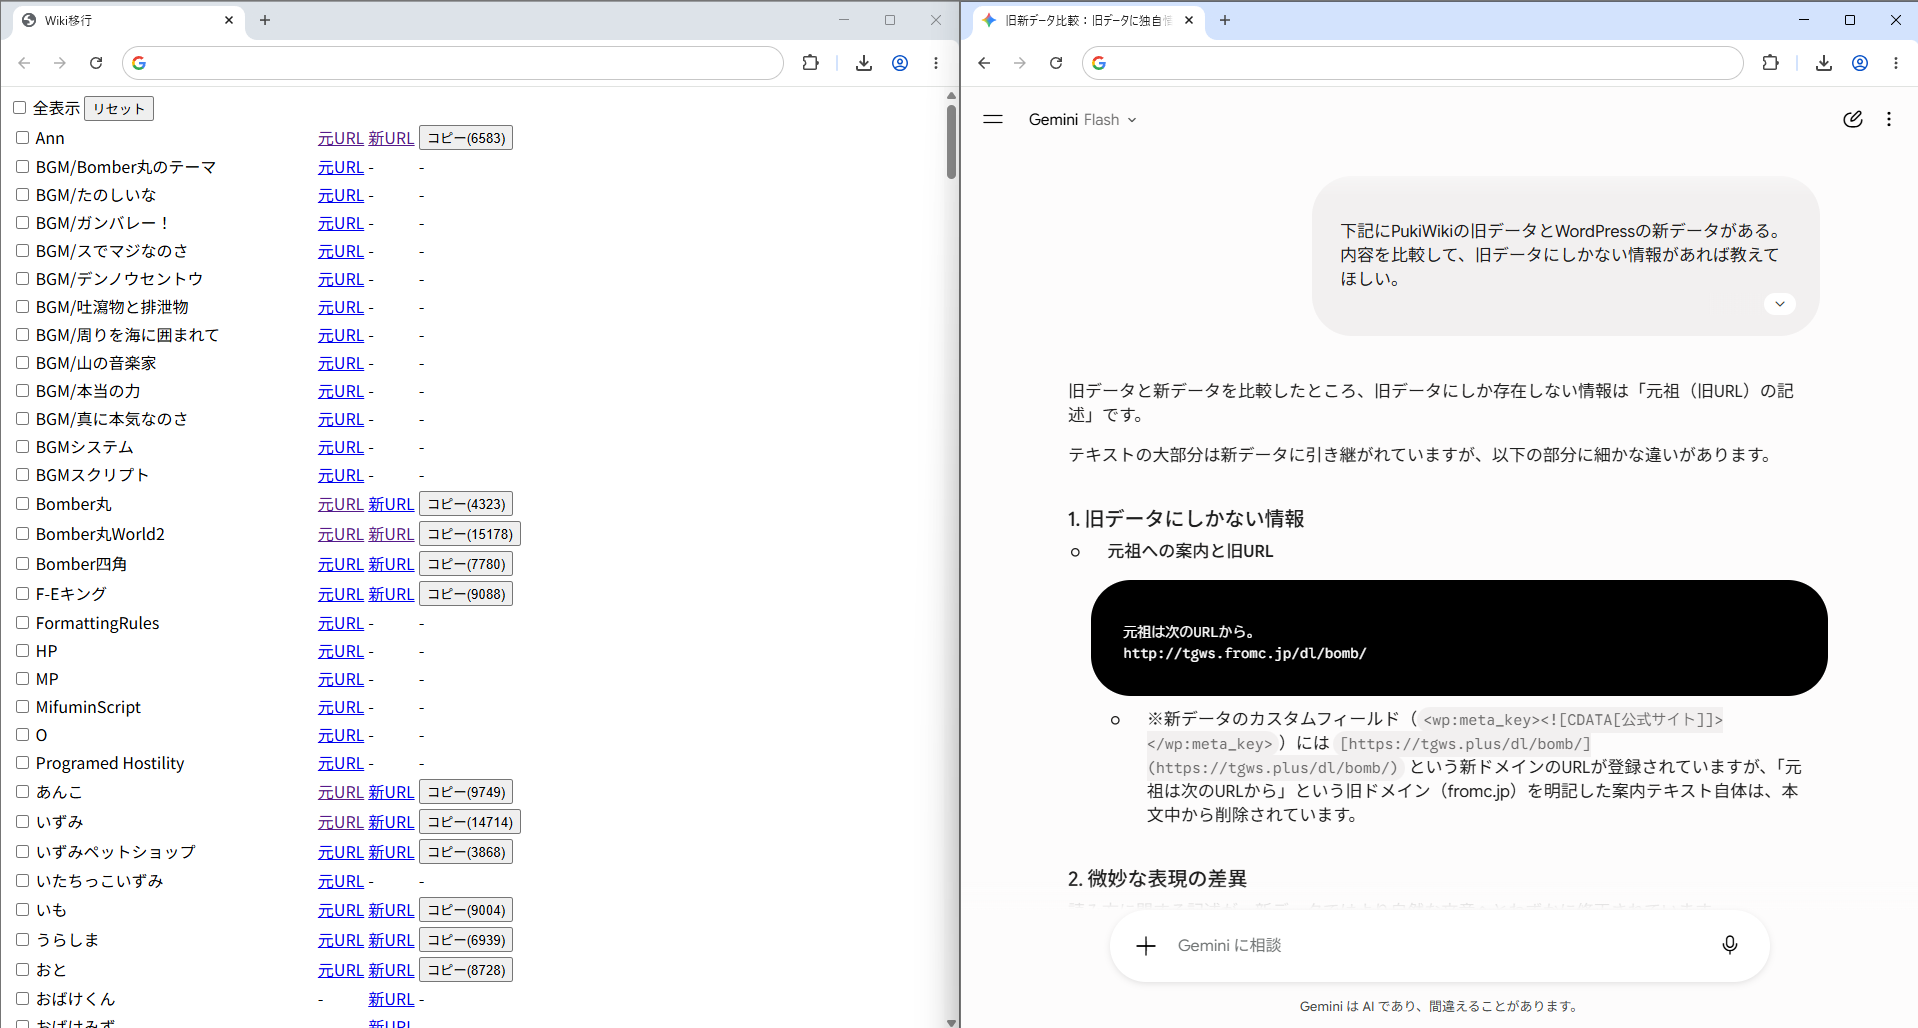Check the Programed Hostility checkbox
The height and width of the screenshot is (1028, 1918).
(22, 762)
